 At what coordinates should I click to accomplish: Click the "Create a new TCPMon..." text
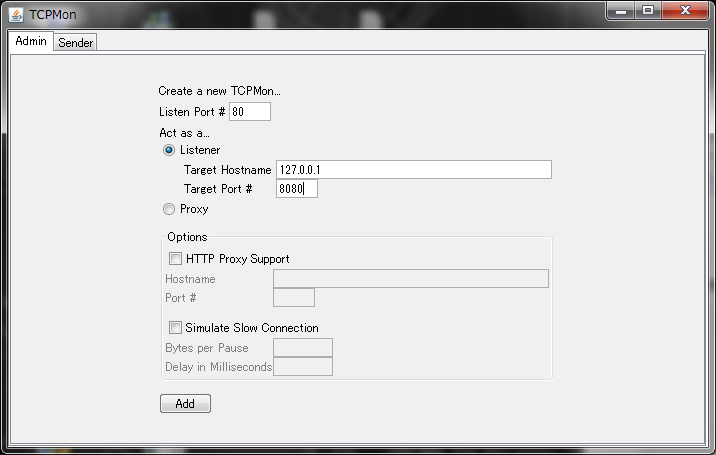[x=219, y=91]
